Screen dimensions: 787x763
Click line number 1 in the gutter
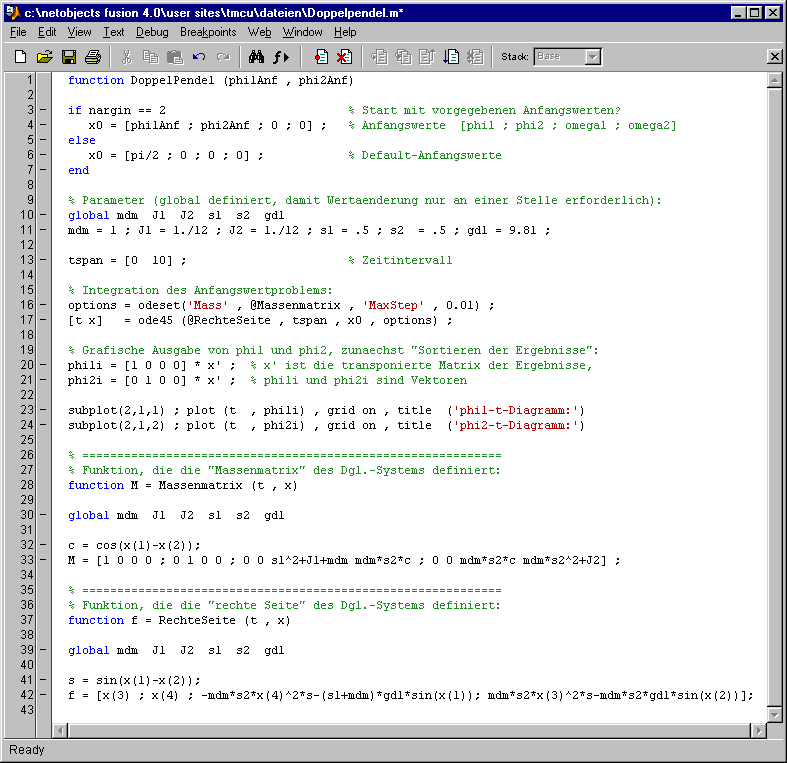(x=30, y=80)
